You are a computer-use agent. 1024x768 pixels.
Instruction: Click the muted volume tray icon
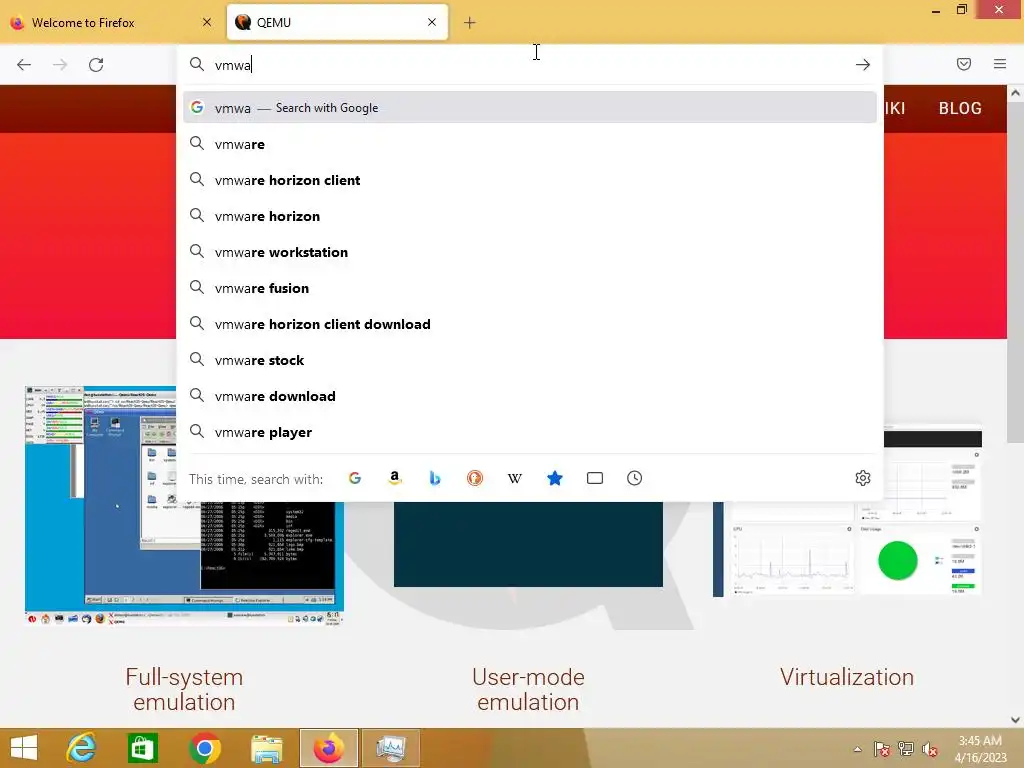point(929,749)
